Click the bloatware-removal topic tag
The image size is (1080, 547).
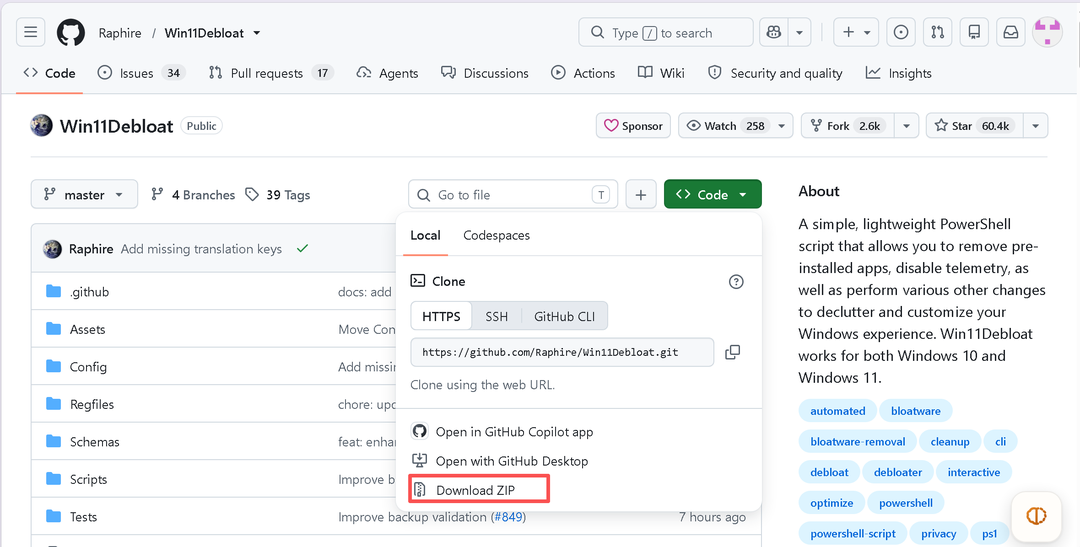tap(858, 442)
